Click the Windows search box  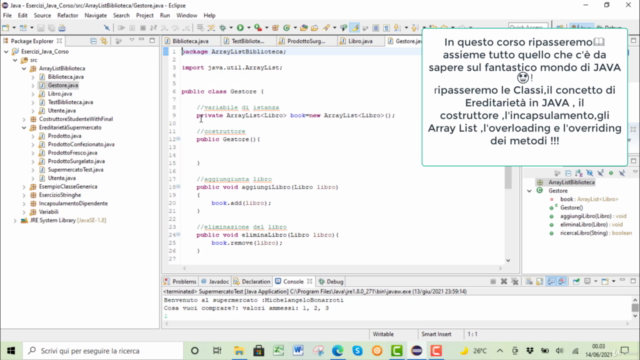coord(102,351)
